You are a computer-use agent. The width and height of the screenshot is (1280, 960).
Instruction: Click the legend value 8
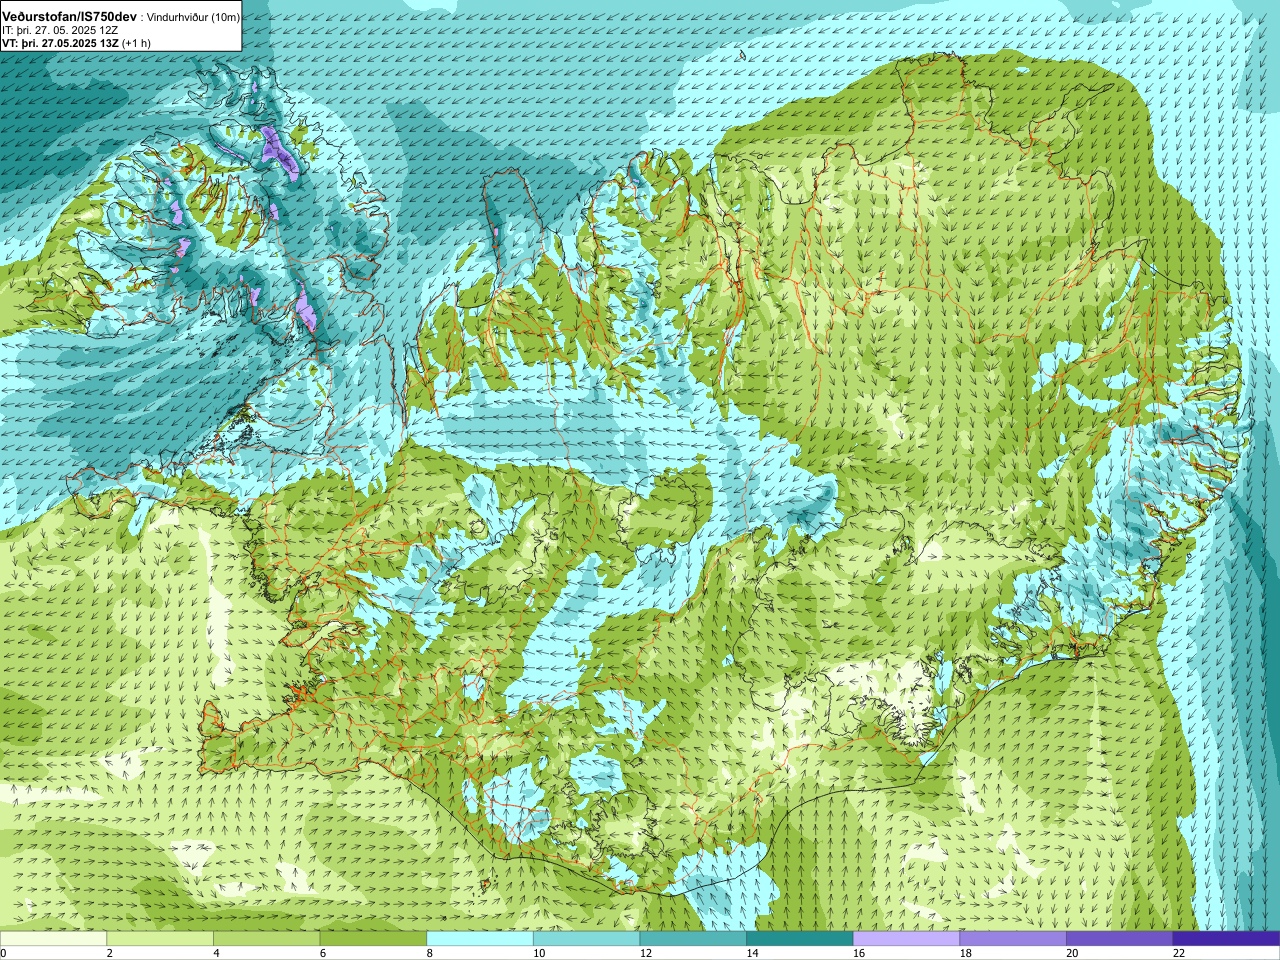point(430,954)
